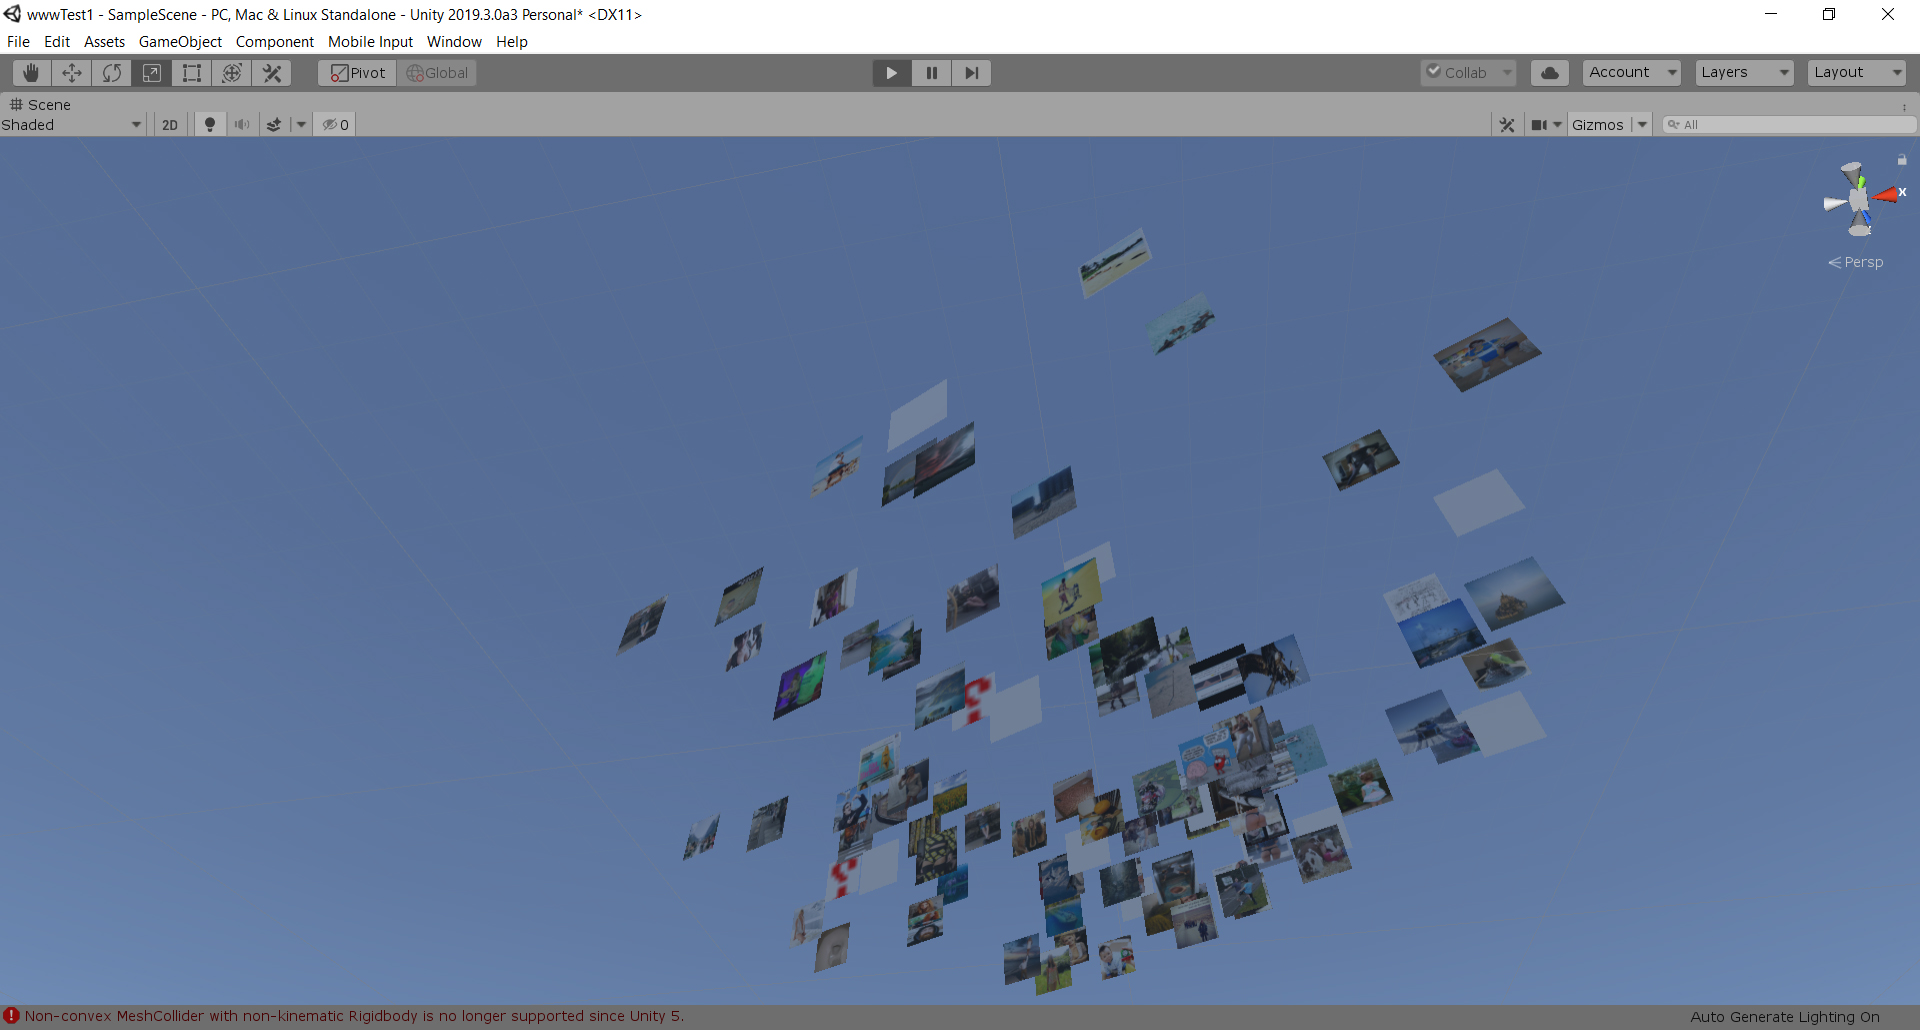Toggle 2D scene view mode
The image size is (1920, 1030).
tap(170, 125)
